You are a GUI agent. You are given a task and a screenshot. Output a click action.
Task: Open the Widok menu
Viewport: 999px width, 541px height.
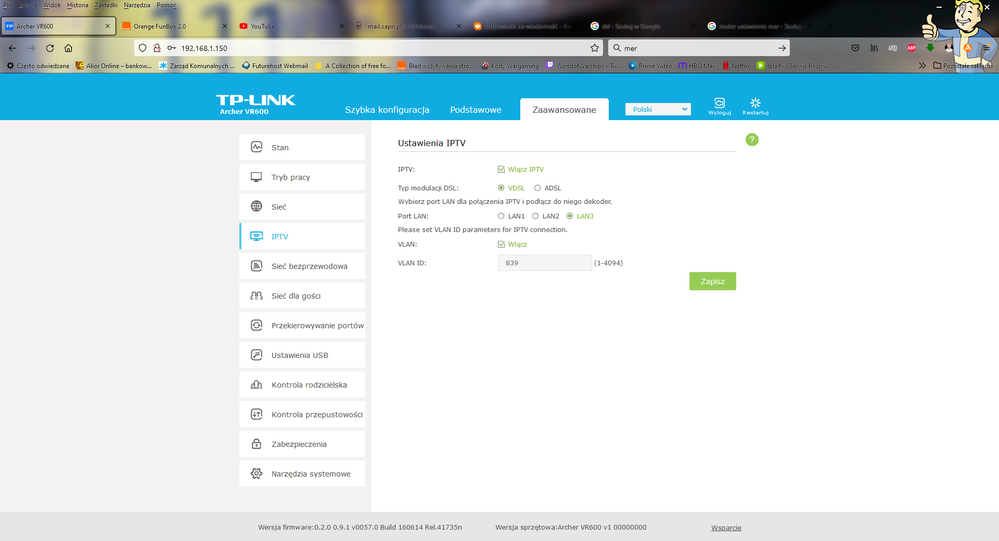[x=52, y=5]
